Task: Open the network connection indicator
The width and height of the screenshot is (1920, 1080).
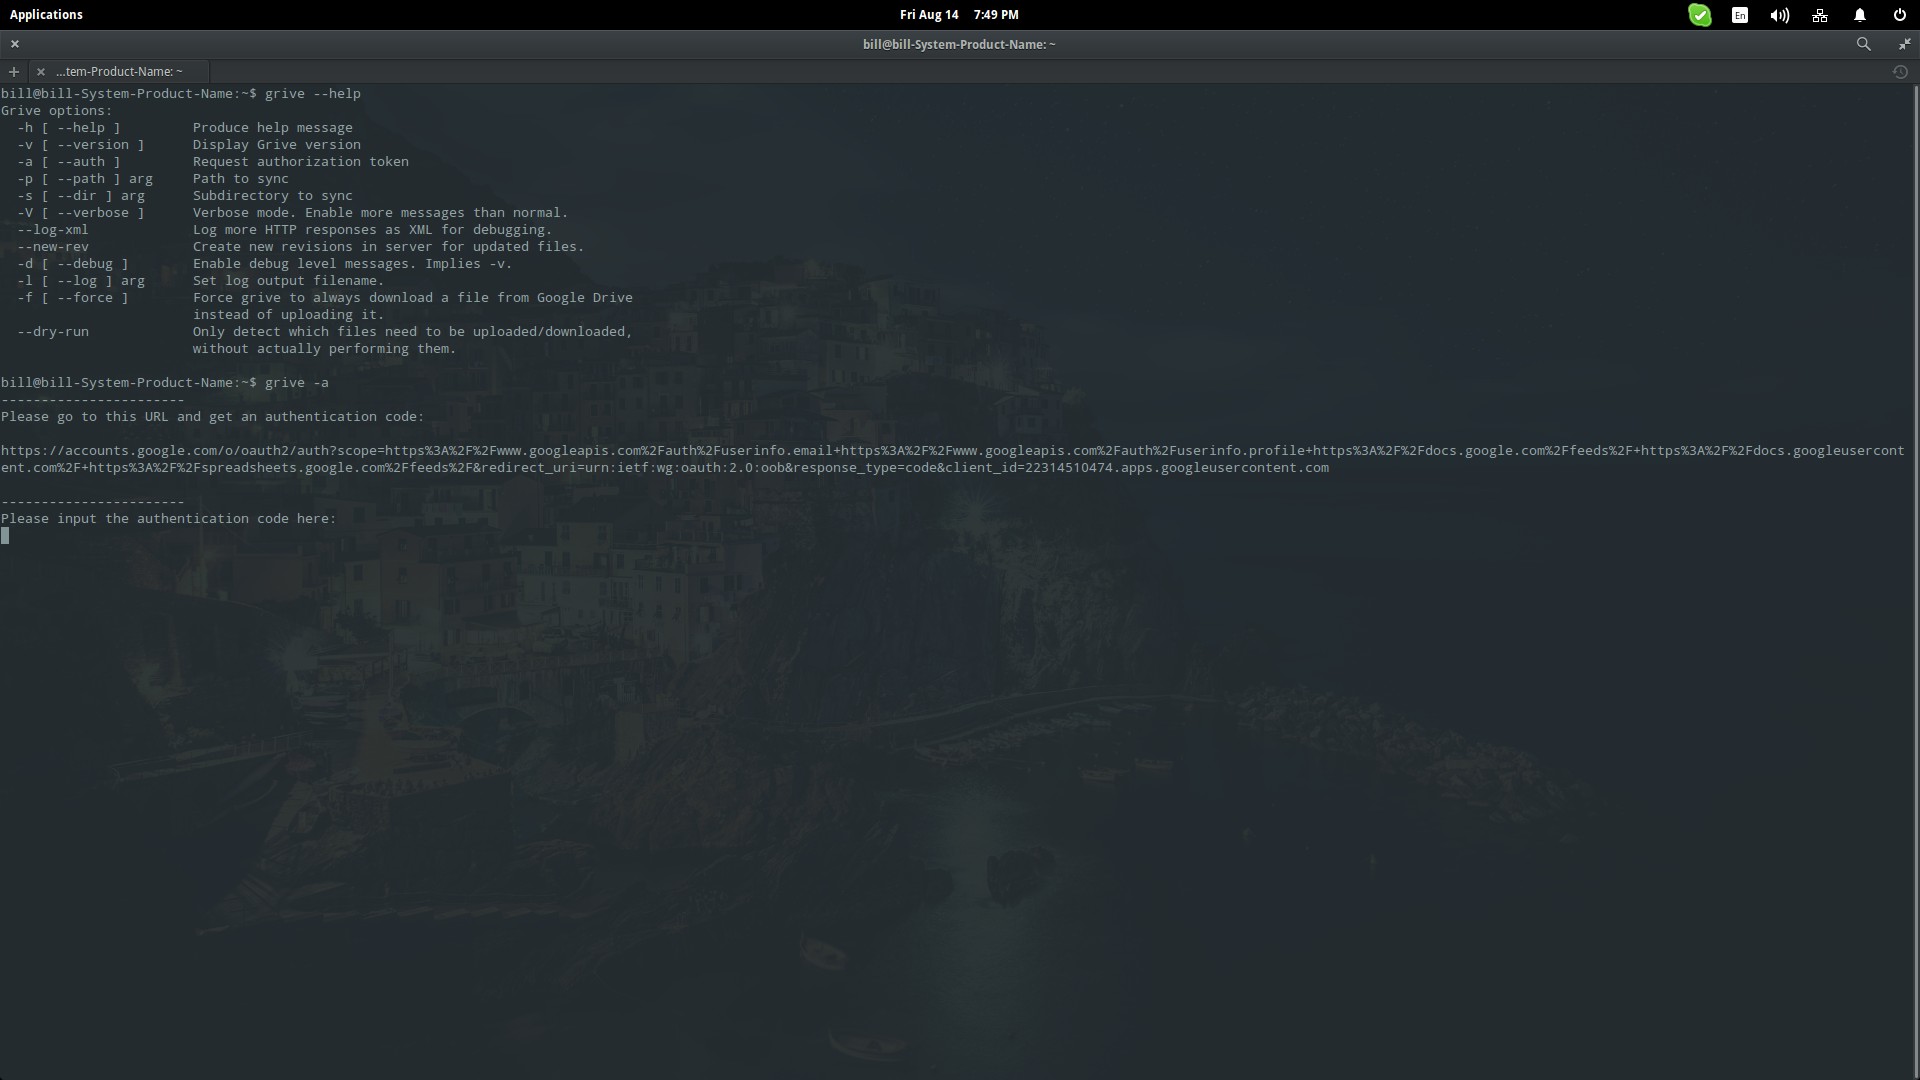Action: click(1820, 15)
